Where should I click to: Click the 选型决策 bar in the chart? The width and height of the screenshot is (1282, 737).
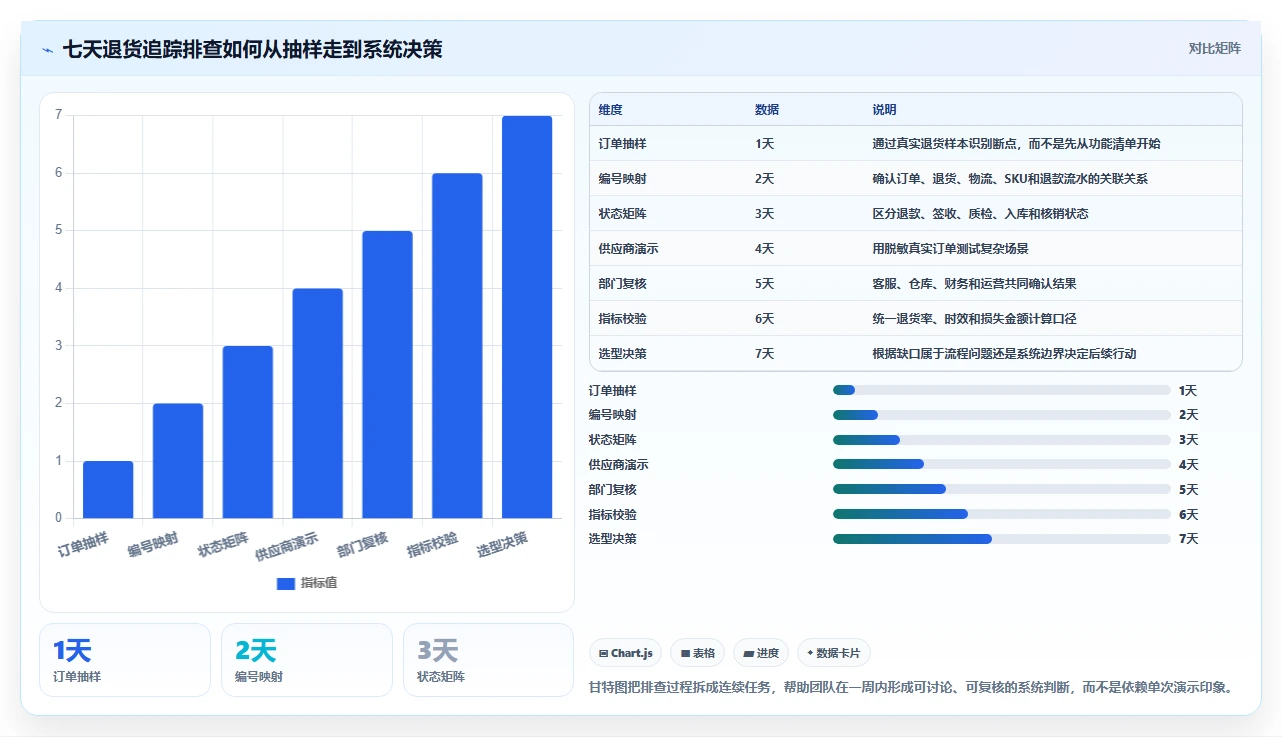(x=527, y=317)
